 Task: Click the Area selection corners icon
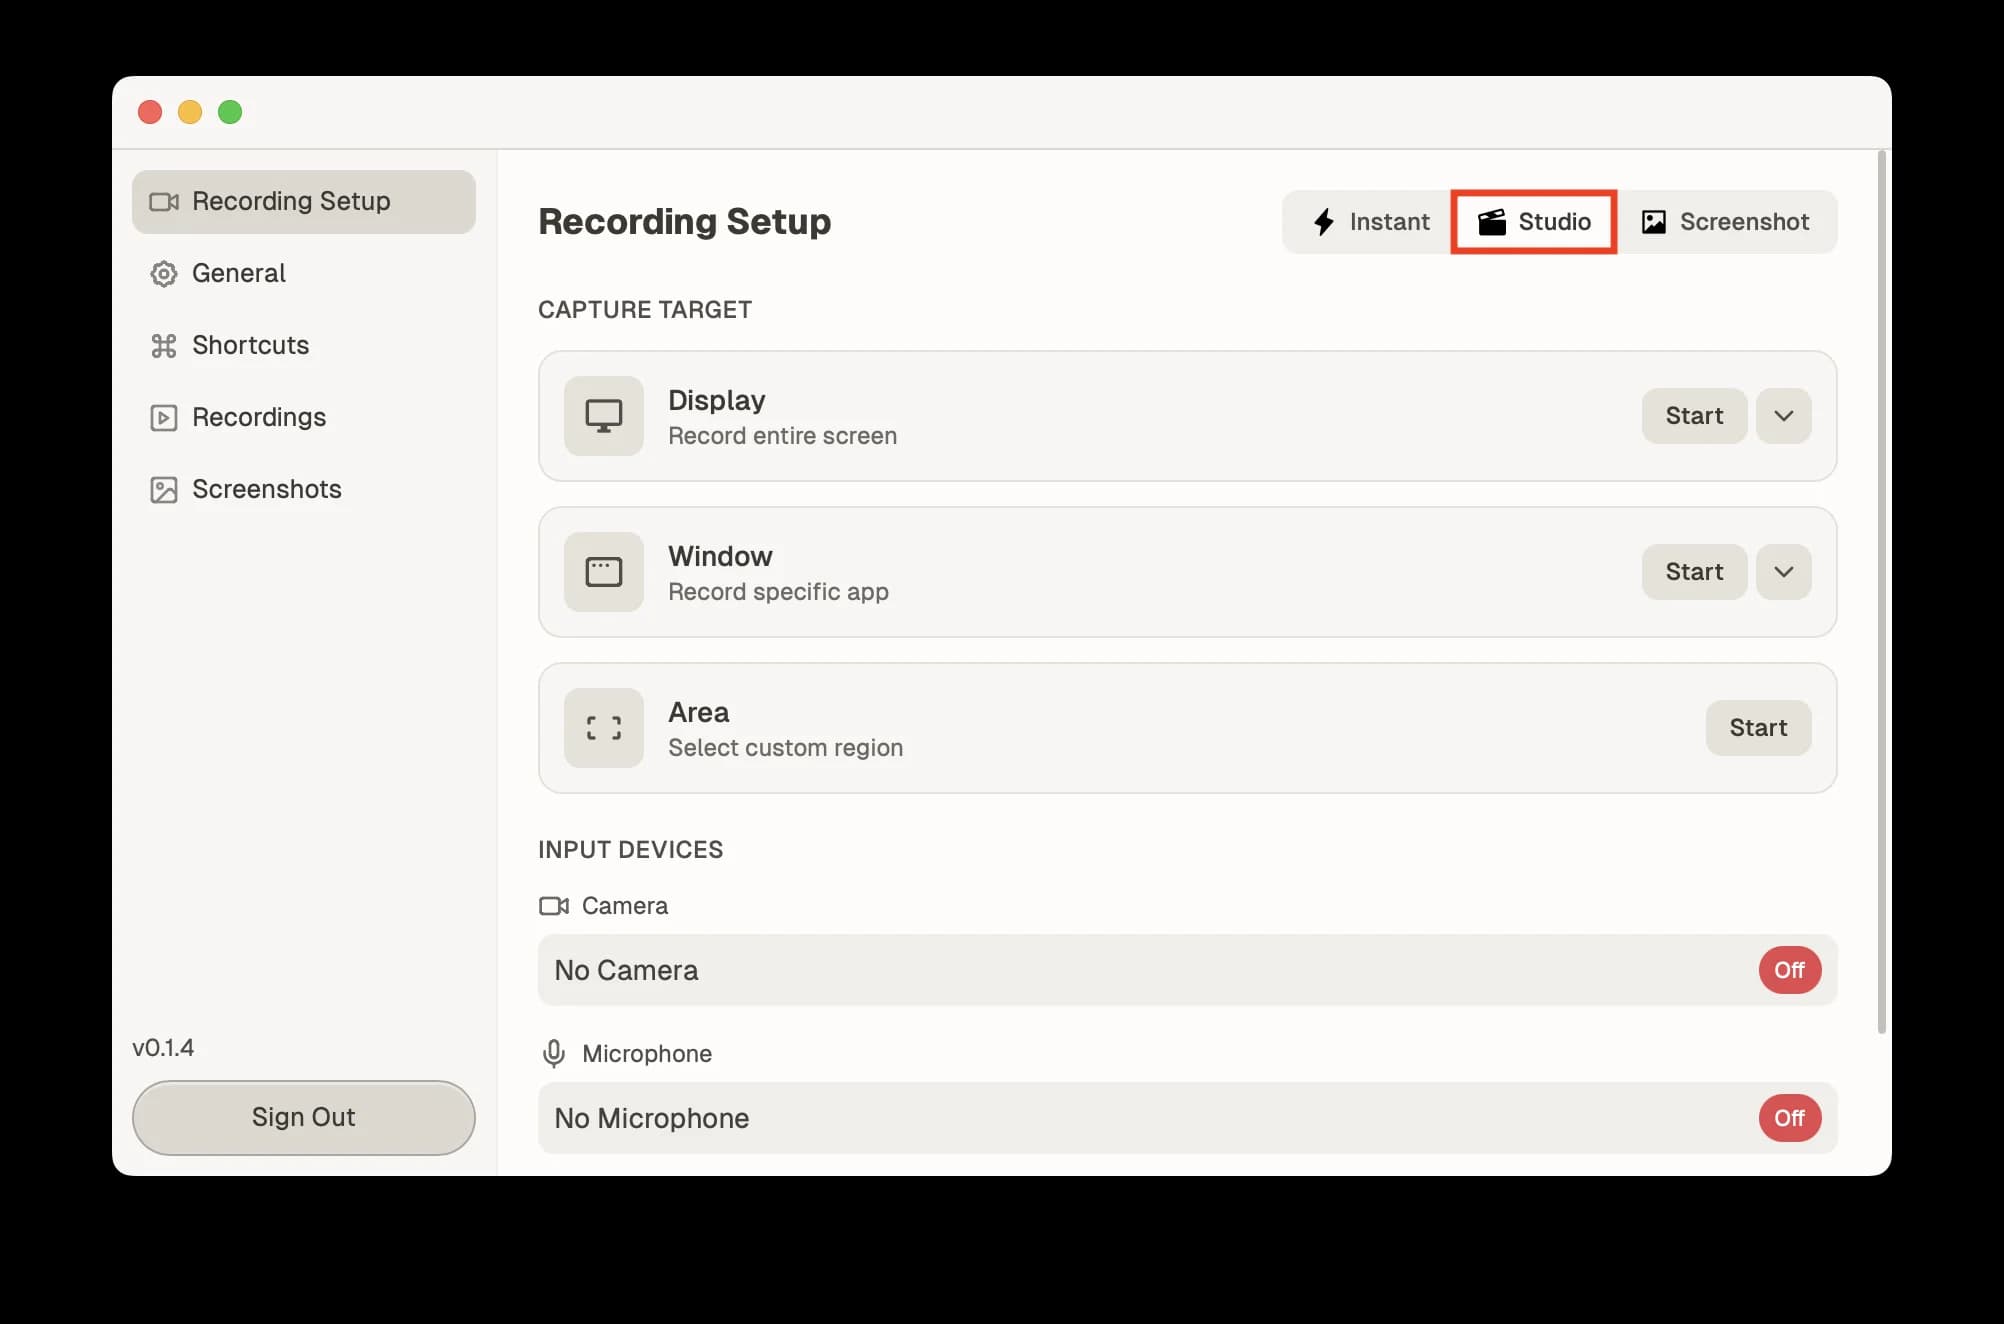(604, 728)
